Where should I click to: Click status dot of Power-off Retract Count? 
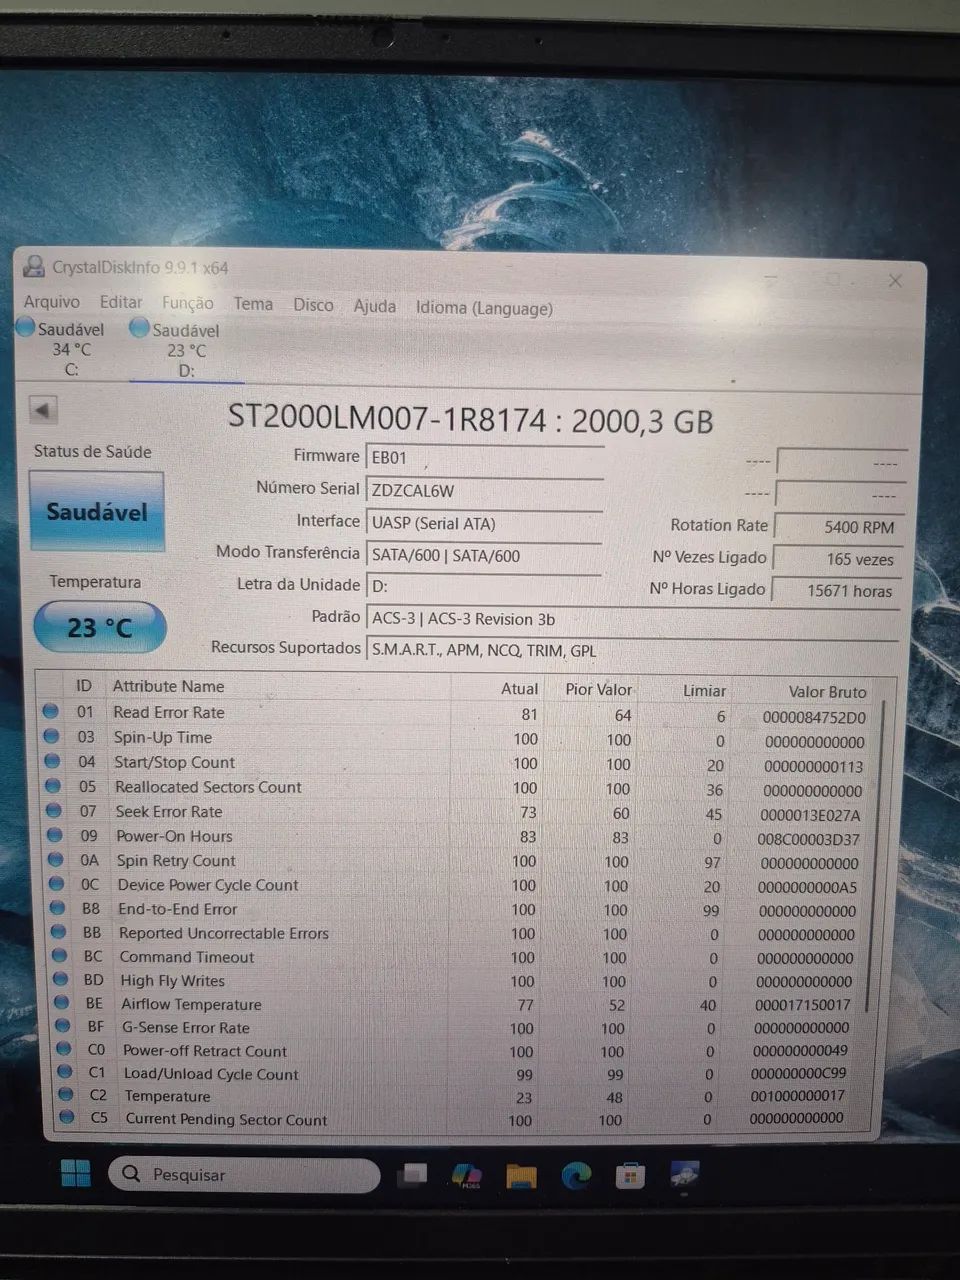pos(64,1049)
